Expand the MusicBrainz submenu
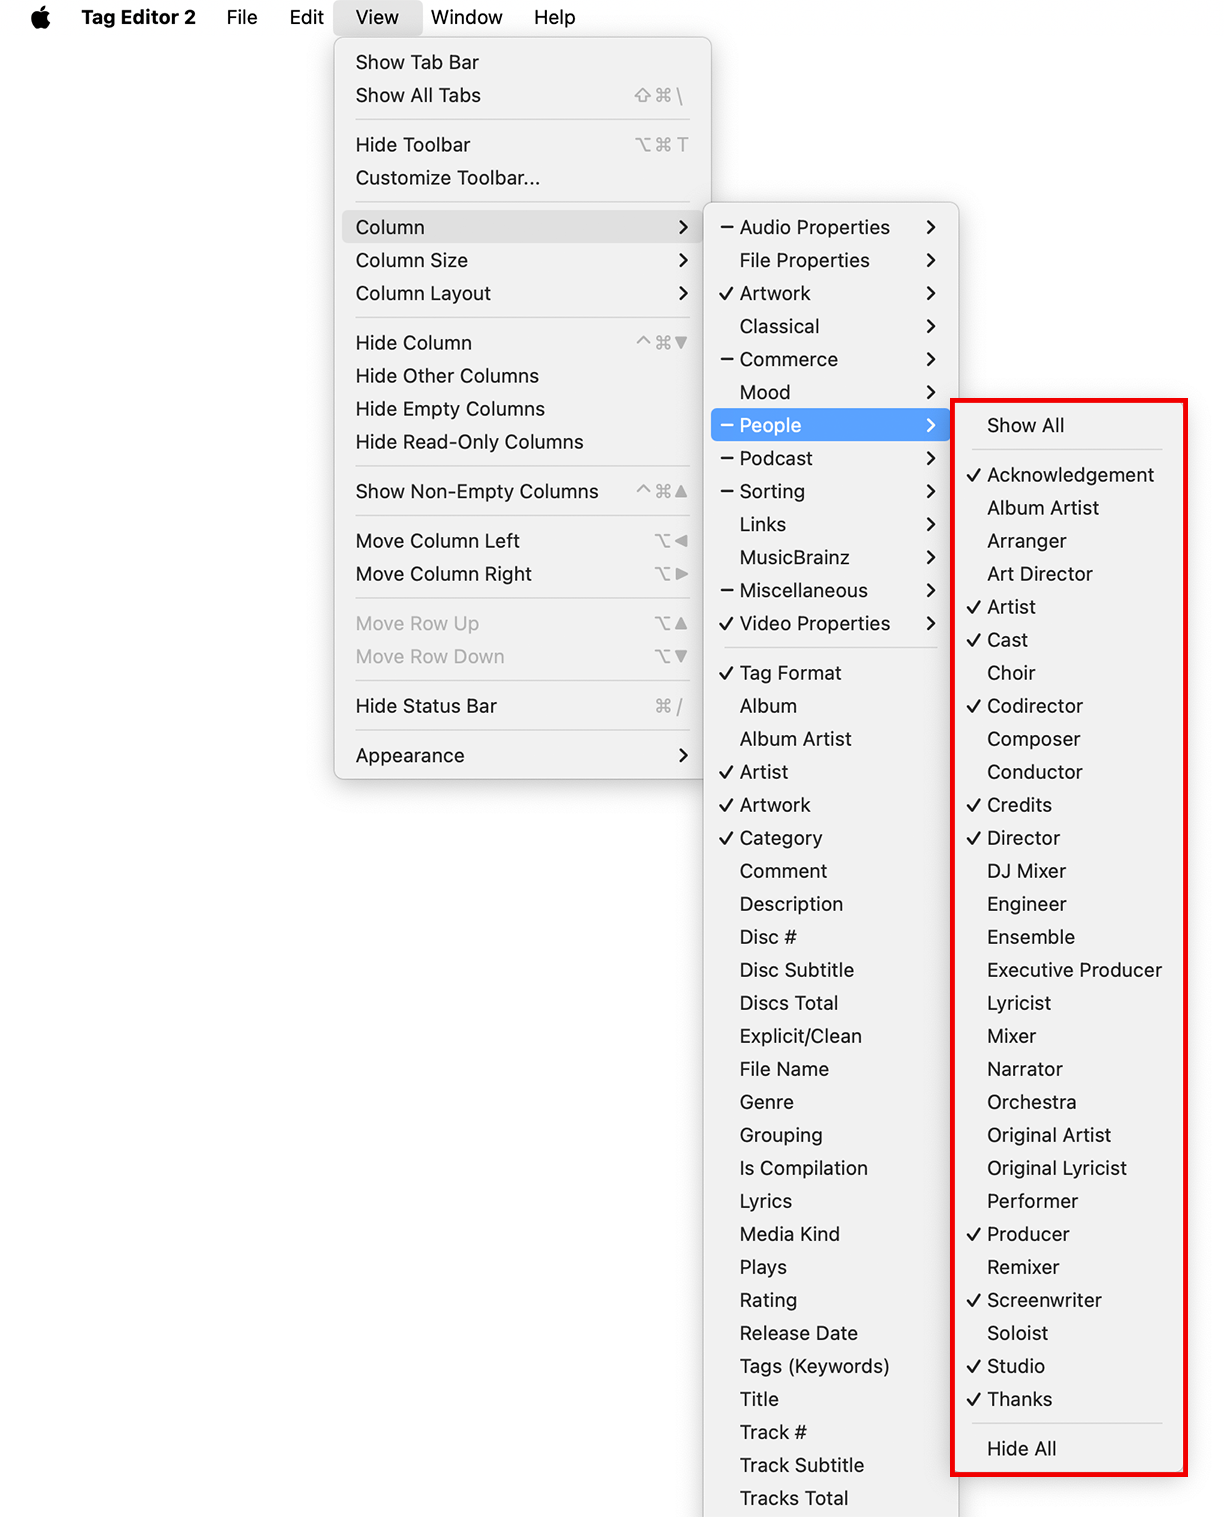 tap(830, 557)
